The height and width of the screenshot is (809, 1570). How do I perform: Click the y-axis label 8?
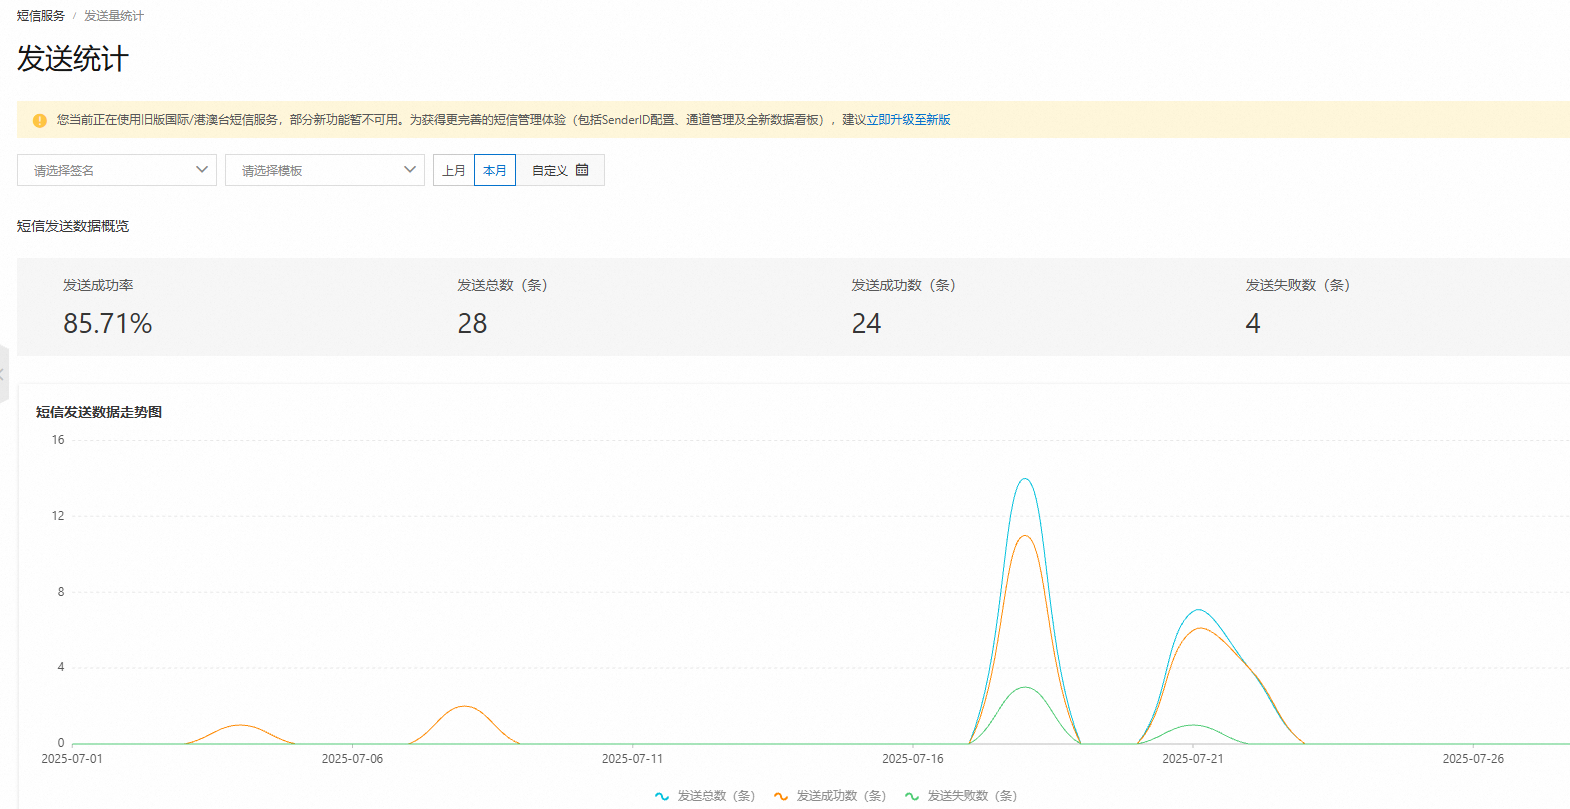click(61, 592)
